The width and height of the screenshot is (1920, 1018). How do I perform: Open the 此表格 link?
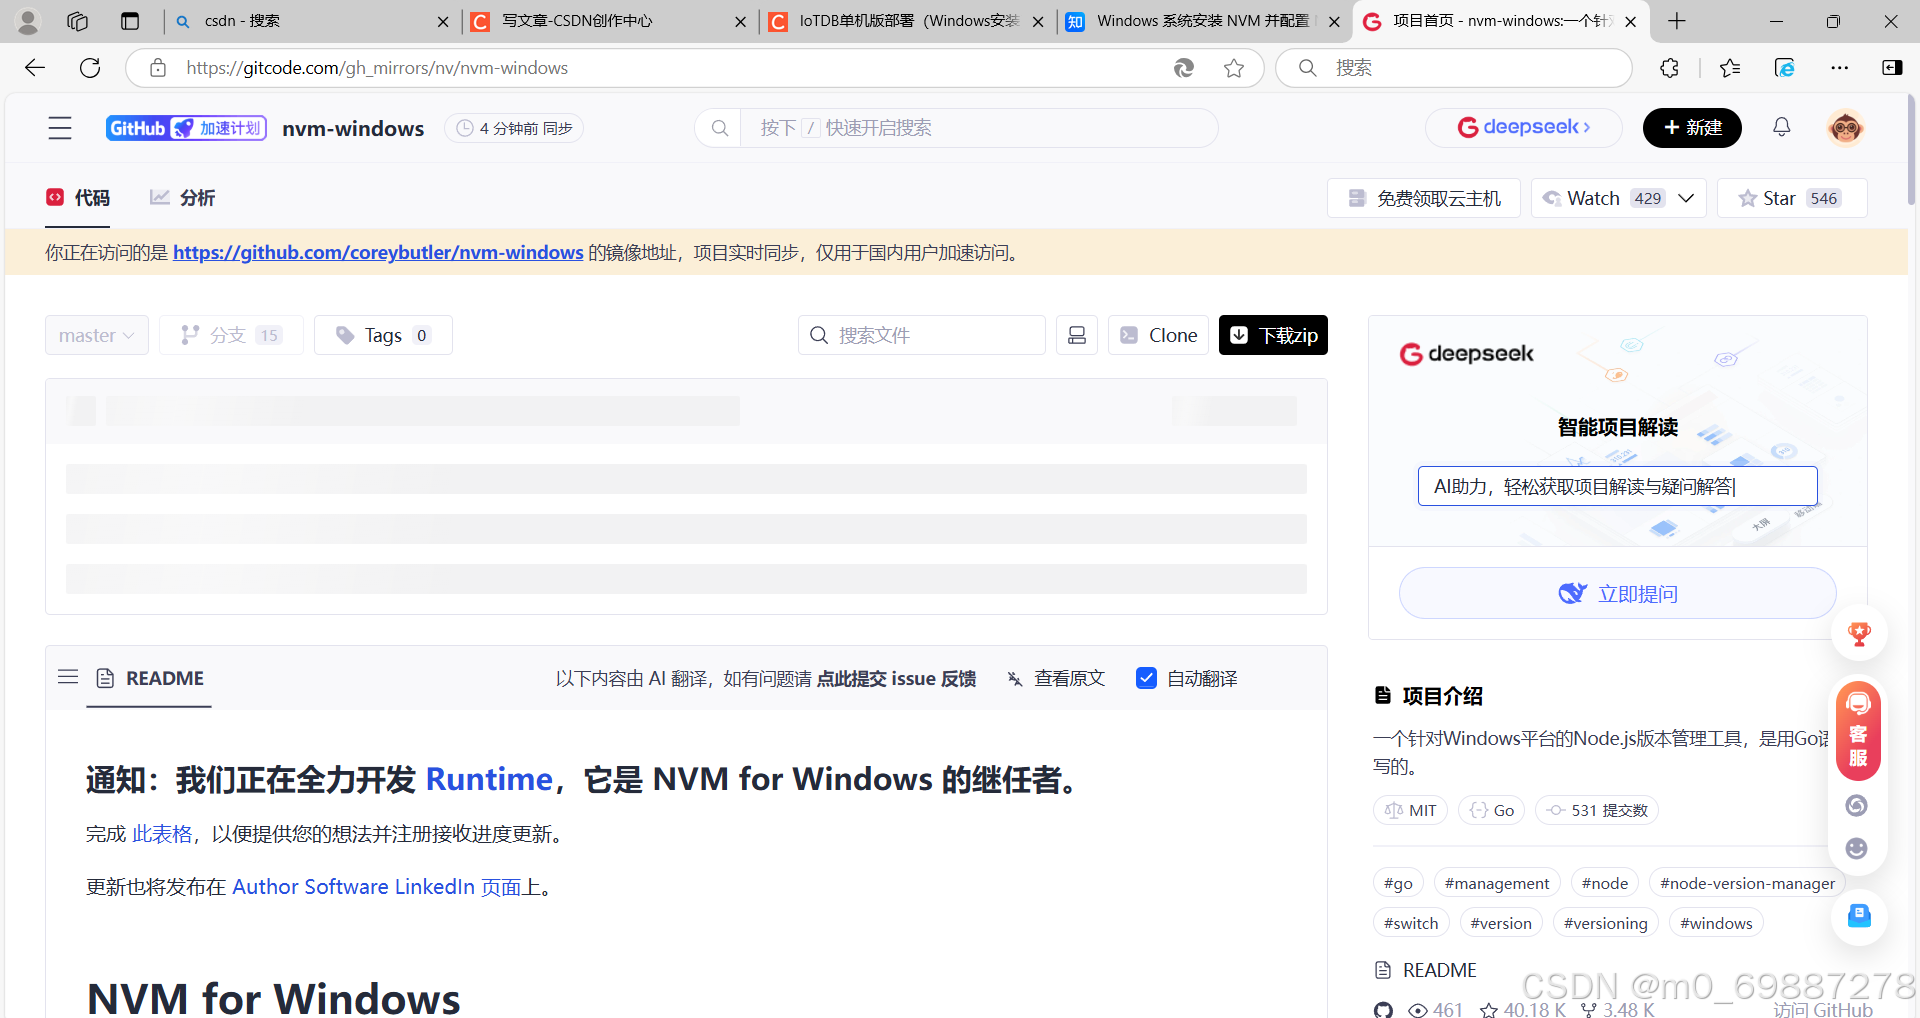coord(162,834)
